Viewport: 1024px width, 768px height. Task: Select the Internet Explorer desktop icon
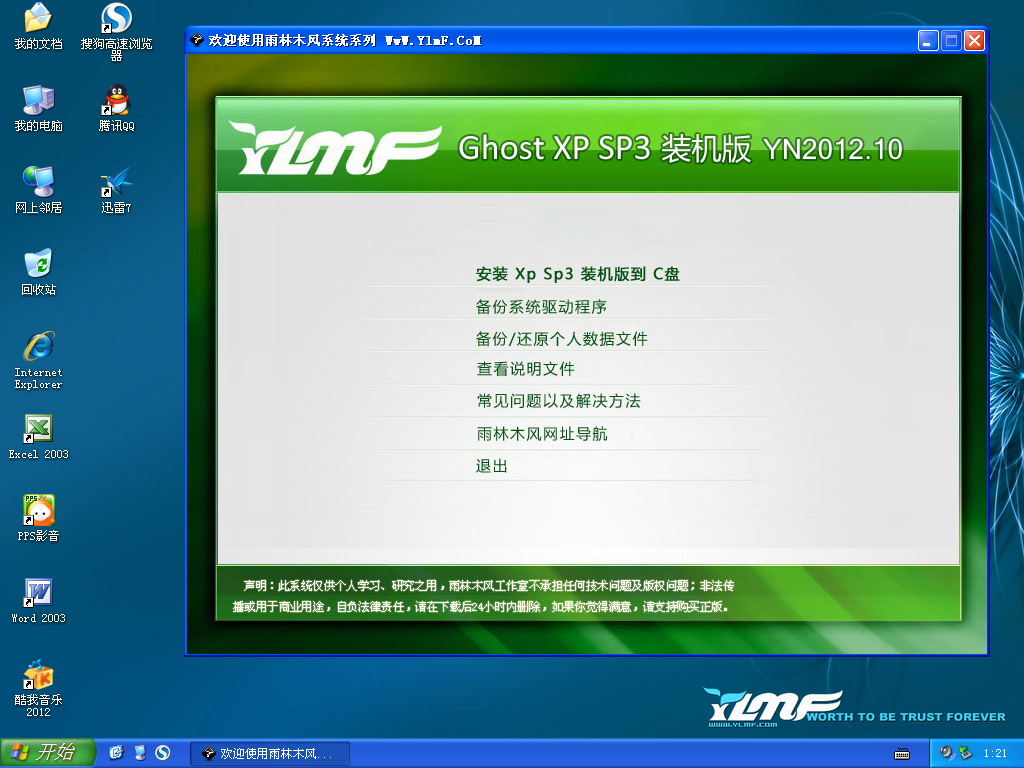(38, 360)
